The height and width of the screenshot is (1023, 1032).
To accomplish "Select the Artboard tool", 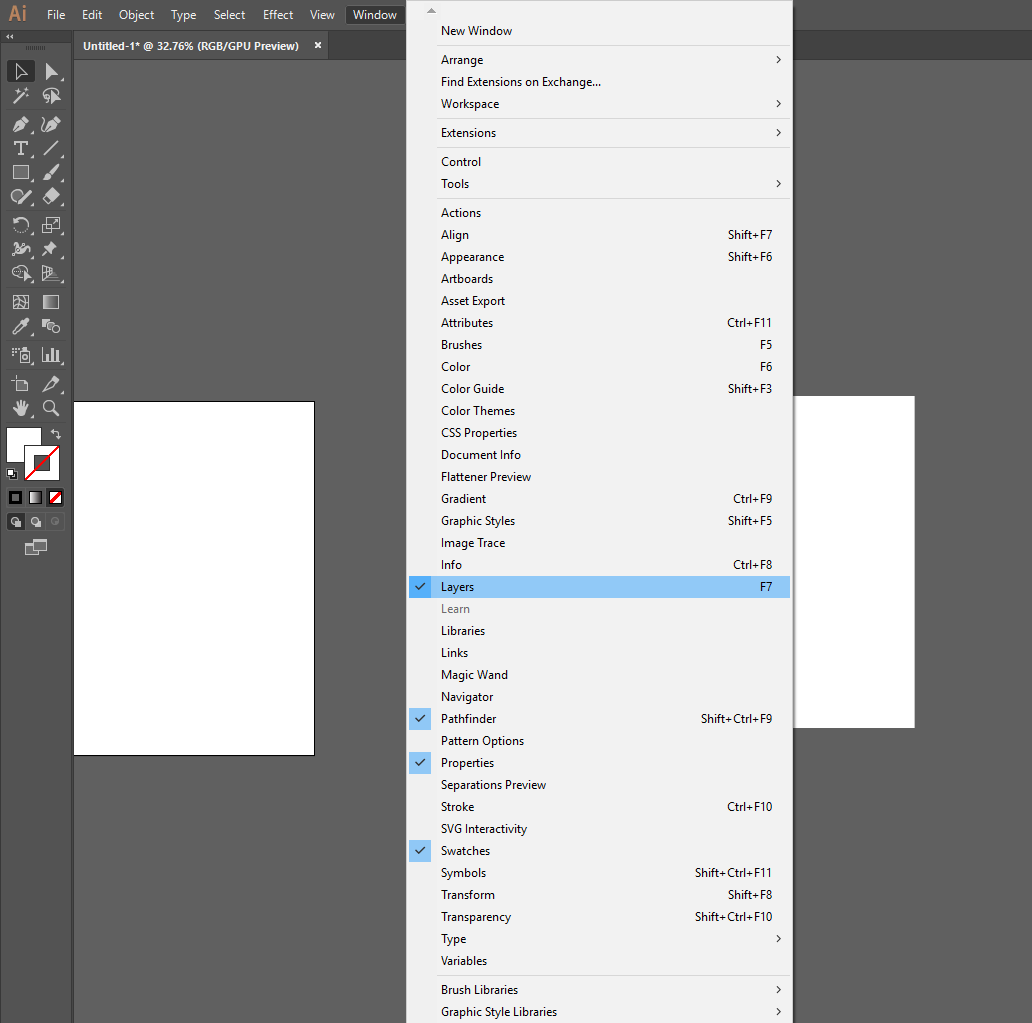I will point(20,384).
